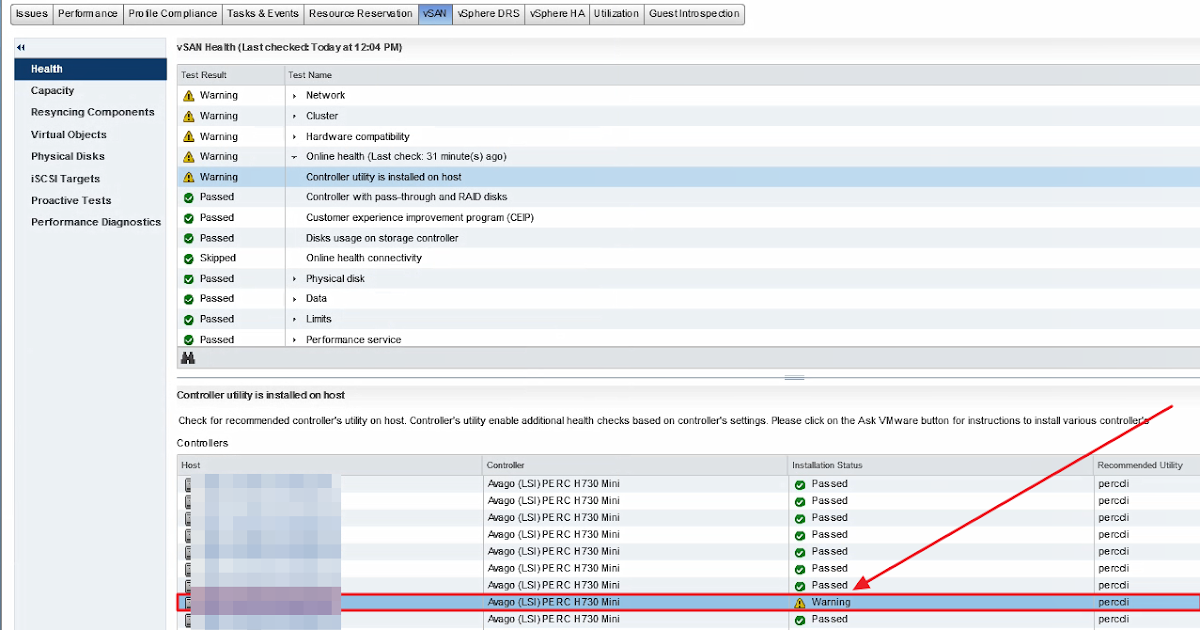This screenshot has height=630, width=1200.
Task: Click the host icon in the first Controllers row
Action: 188,483
